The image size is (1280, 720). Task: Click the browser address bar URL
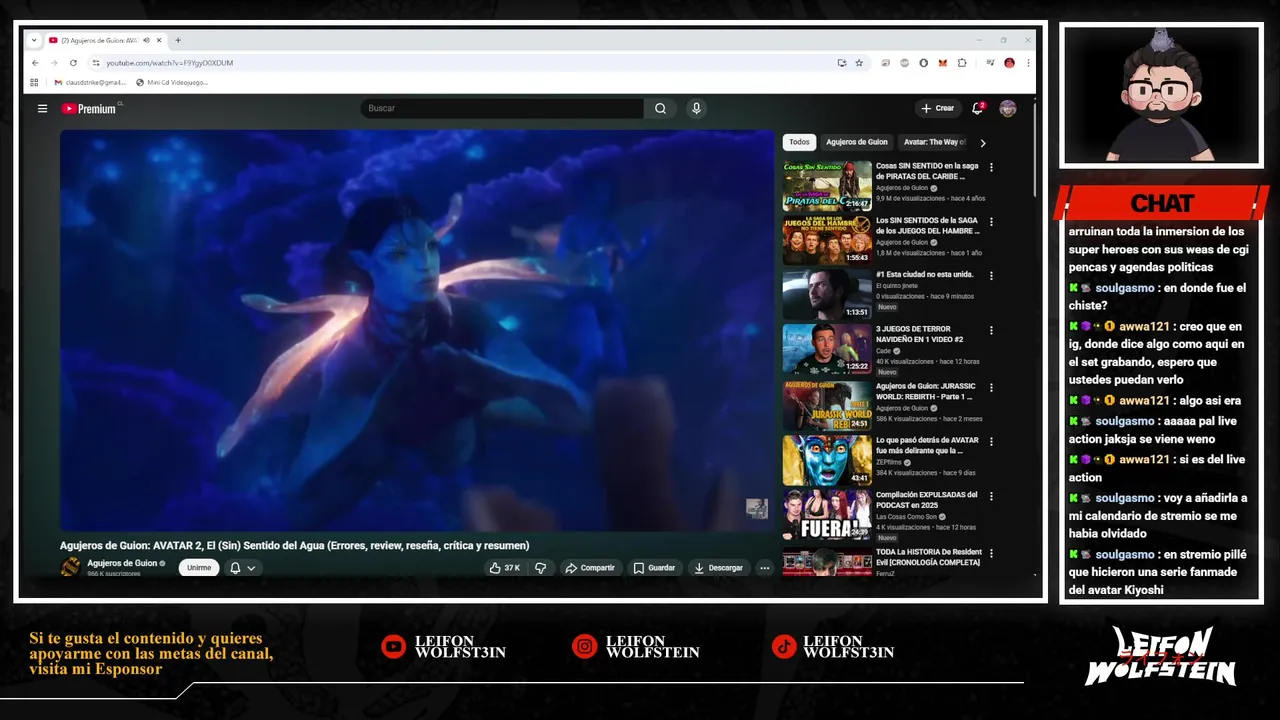click(x=170, y=63)
